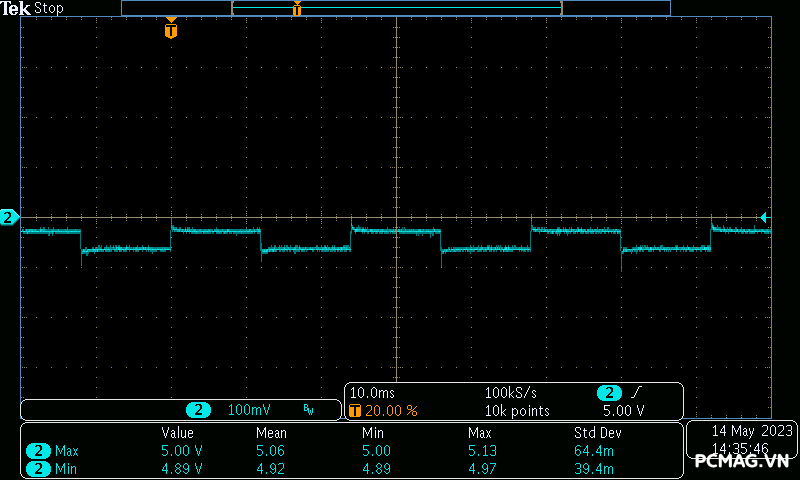Click the orange trigger position T marker
The width and height of the screenshot is (800, 480).
tap(171, 30)
